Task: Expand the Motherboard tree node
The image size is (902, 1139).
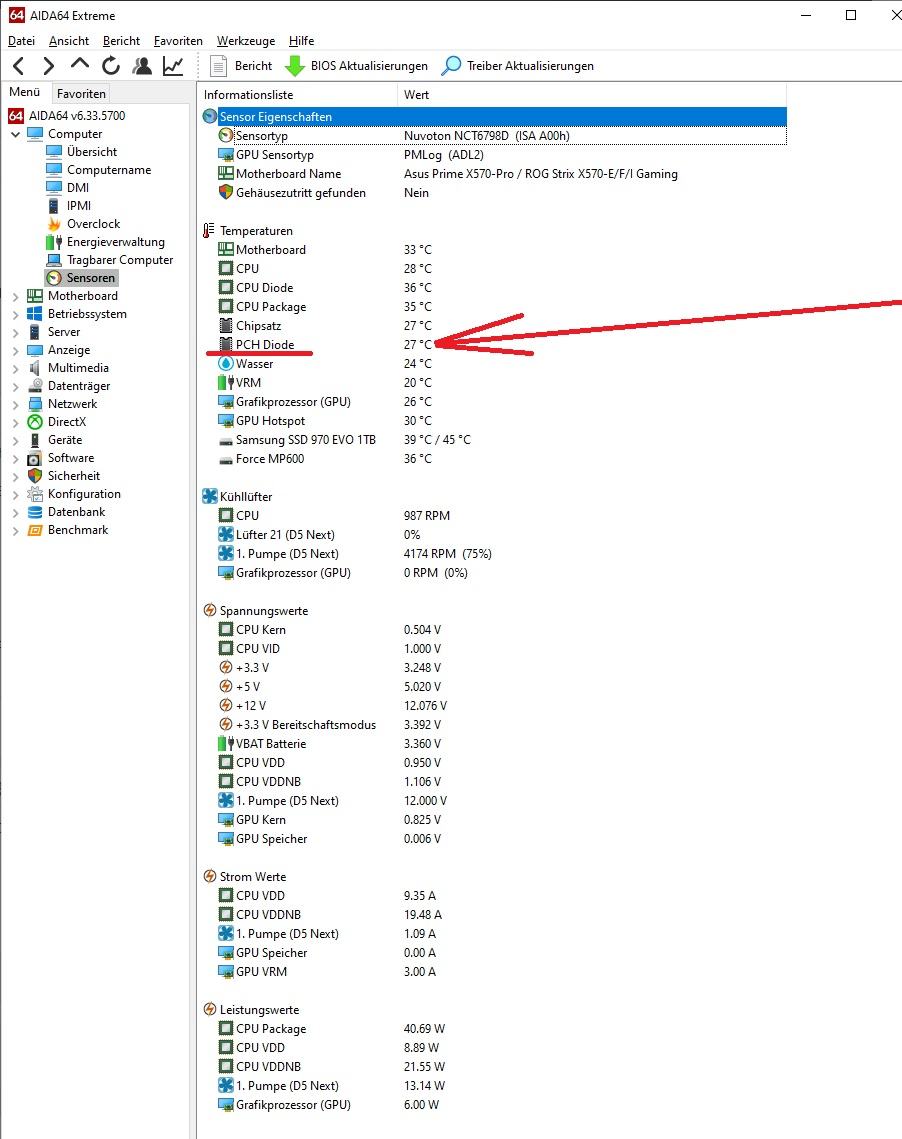Action: point(15,296)
